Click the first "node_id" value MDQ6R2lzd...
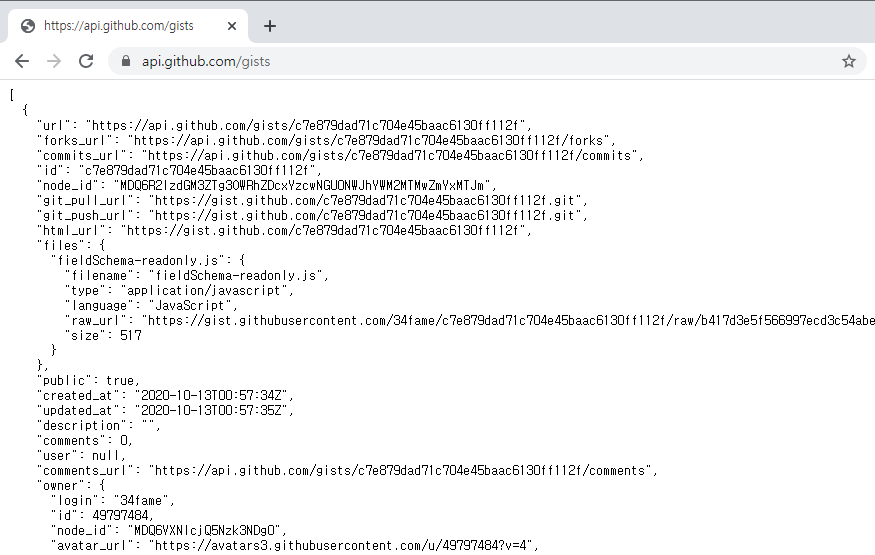The image size is (875, 555). click(305, 185)
